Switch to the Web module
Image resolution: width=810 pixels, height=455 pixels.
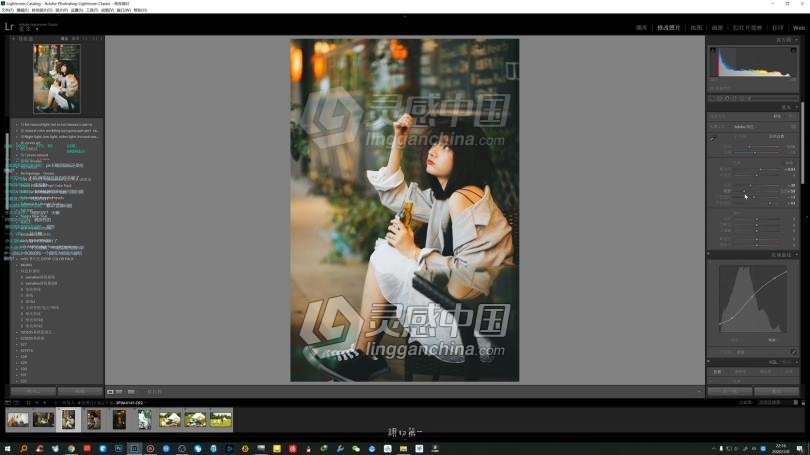click(x=799, y=28)
